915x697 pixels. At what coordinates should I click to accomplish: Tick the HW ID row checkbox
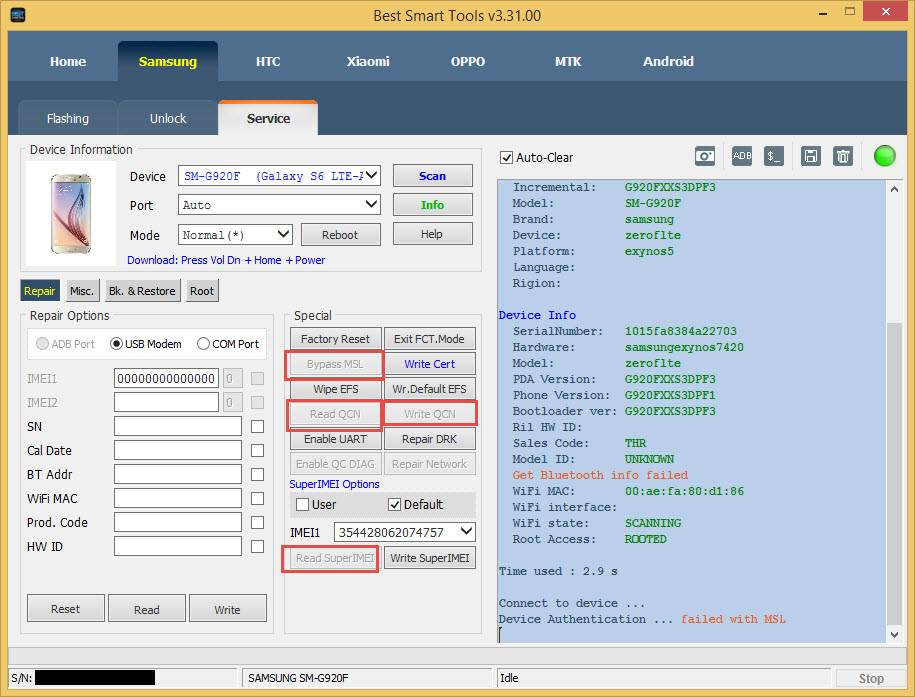click(257, 546)
